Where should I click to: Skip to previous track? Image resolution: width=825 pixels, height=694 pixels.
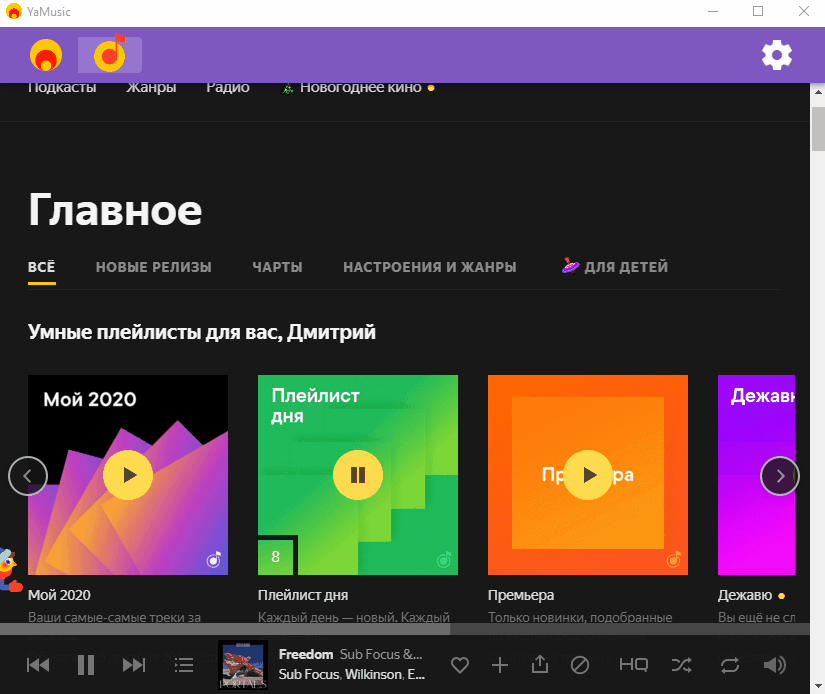(38, 665)
